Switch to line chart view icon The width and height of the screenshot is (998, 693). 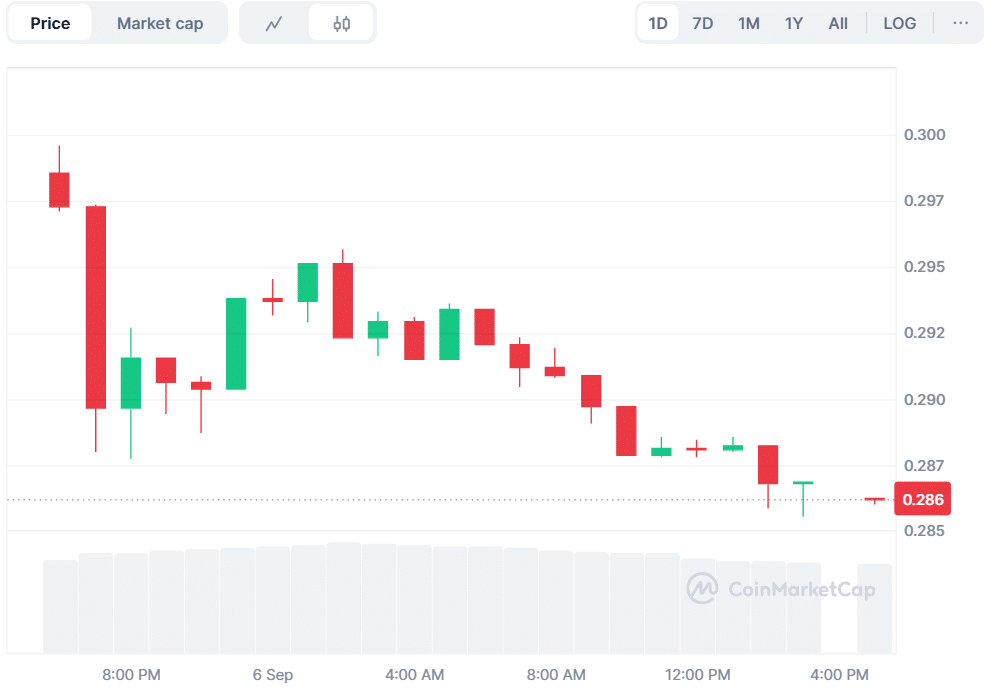[x=274, y=23]
